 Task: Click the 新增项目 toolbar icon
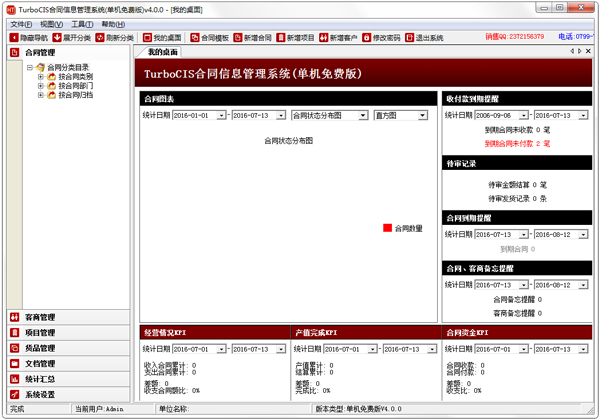(281, 37)
